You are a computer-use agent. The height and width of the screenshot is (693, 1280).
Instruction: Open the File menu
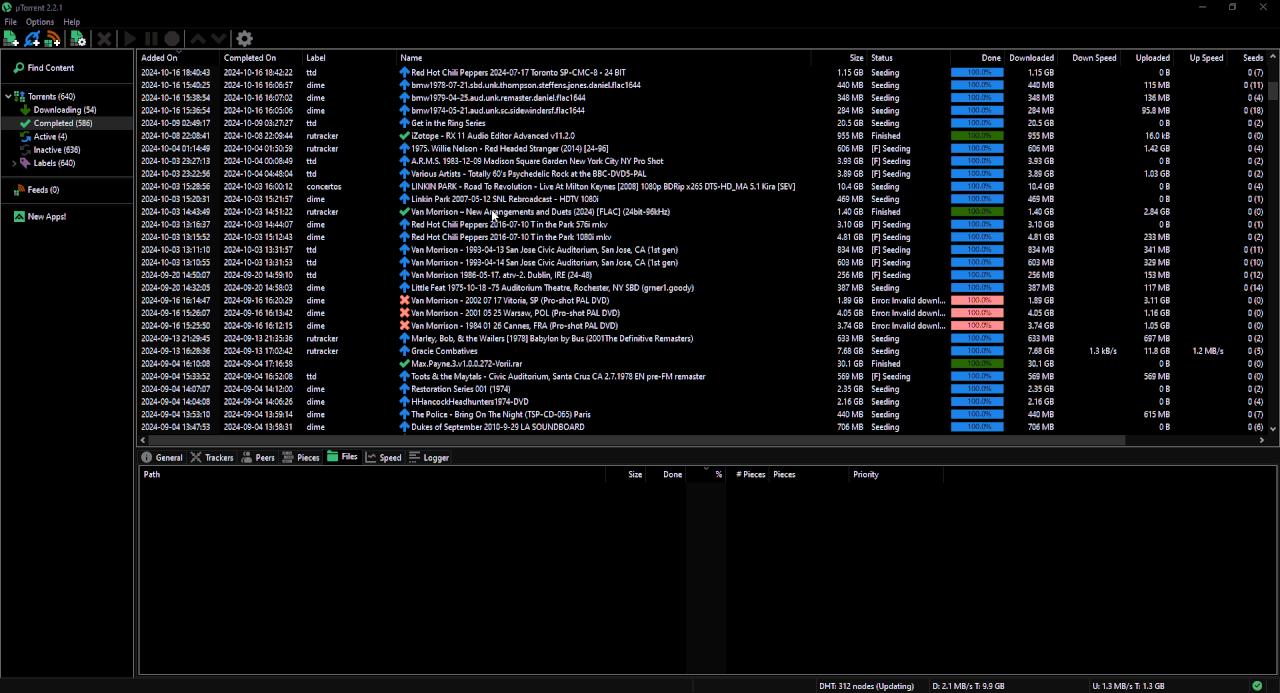pyautogui.click(x=11, y=22)
